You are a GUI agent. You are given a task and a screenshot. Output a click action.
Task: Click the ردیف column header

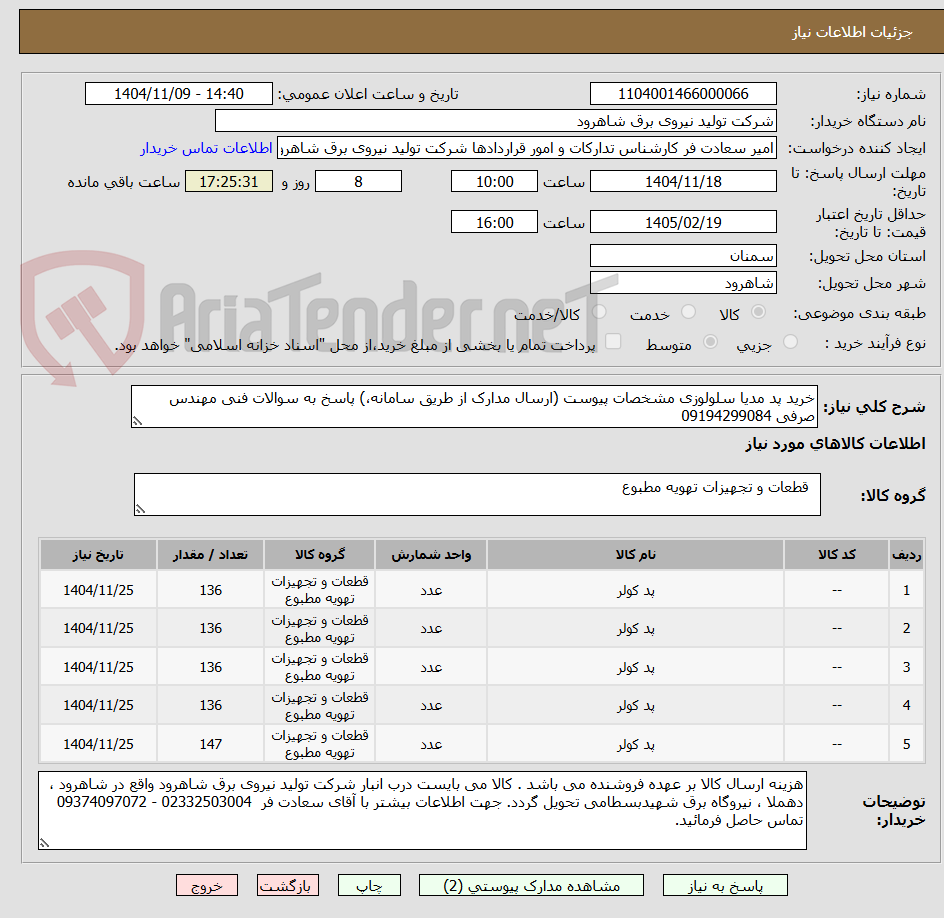pos(906,554)
